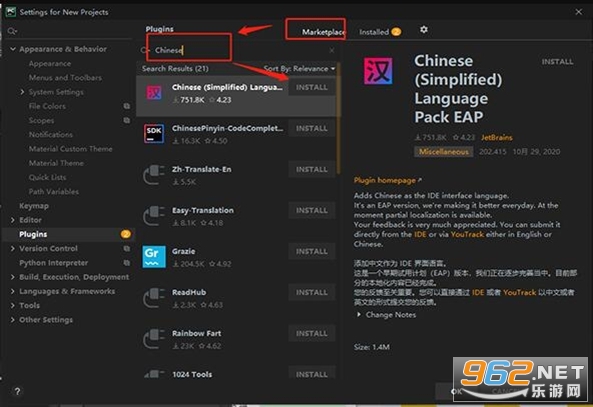Click the Rainbow Fart plugin icon
The image size is (593, 407).
[x=154, y=339]
